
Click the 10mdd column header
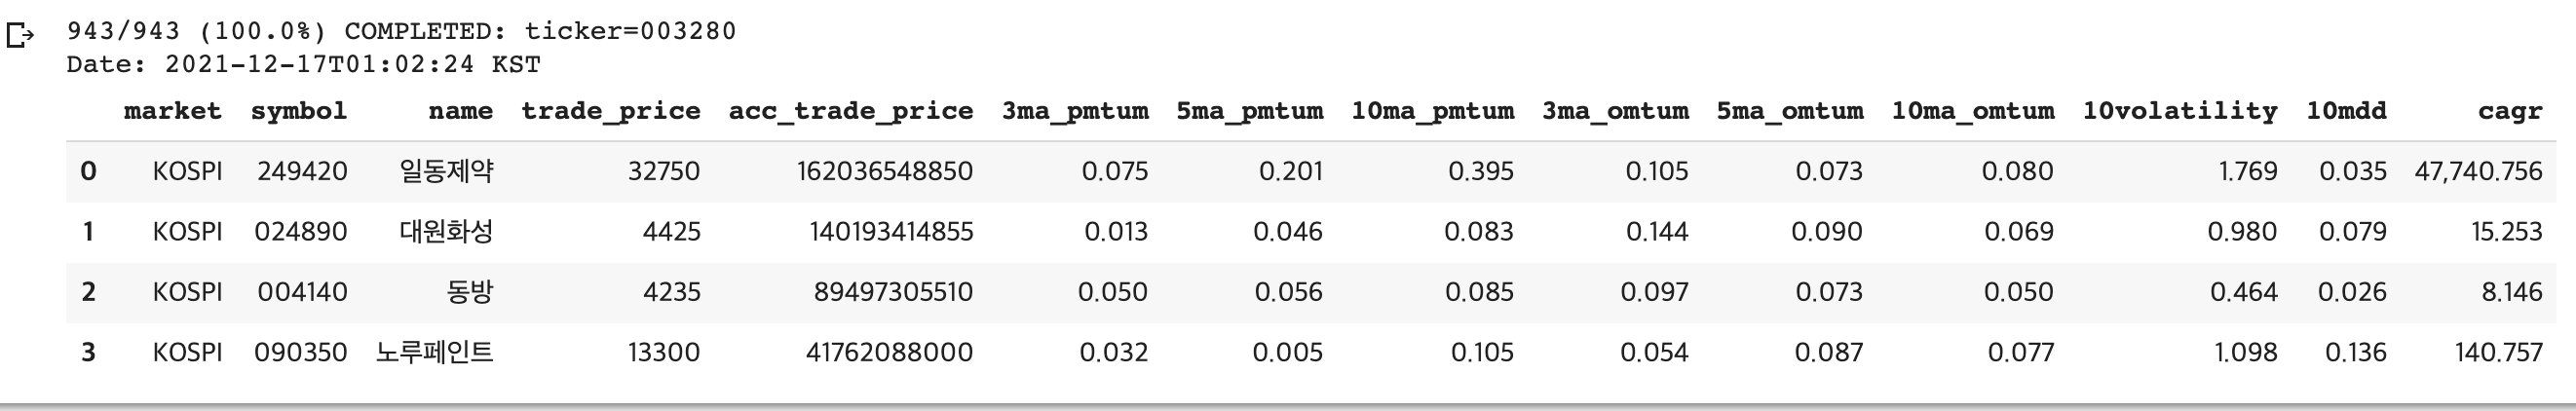2346,111
